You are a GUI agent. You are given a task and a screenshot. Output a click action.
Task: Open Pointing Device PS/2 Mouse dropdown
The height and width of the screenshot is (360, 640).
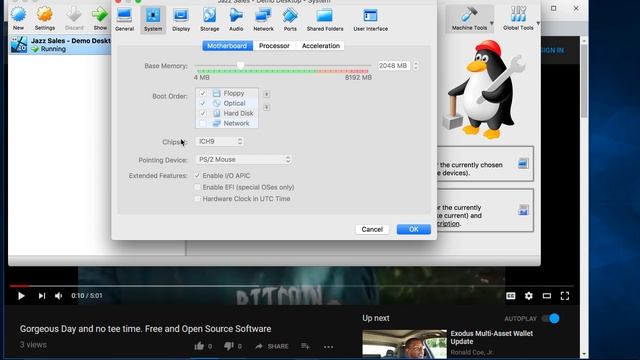click(243, 159)
